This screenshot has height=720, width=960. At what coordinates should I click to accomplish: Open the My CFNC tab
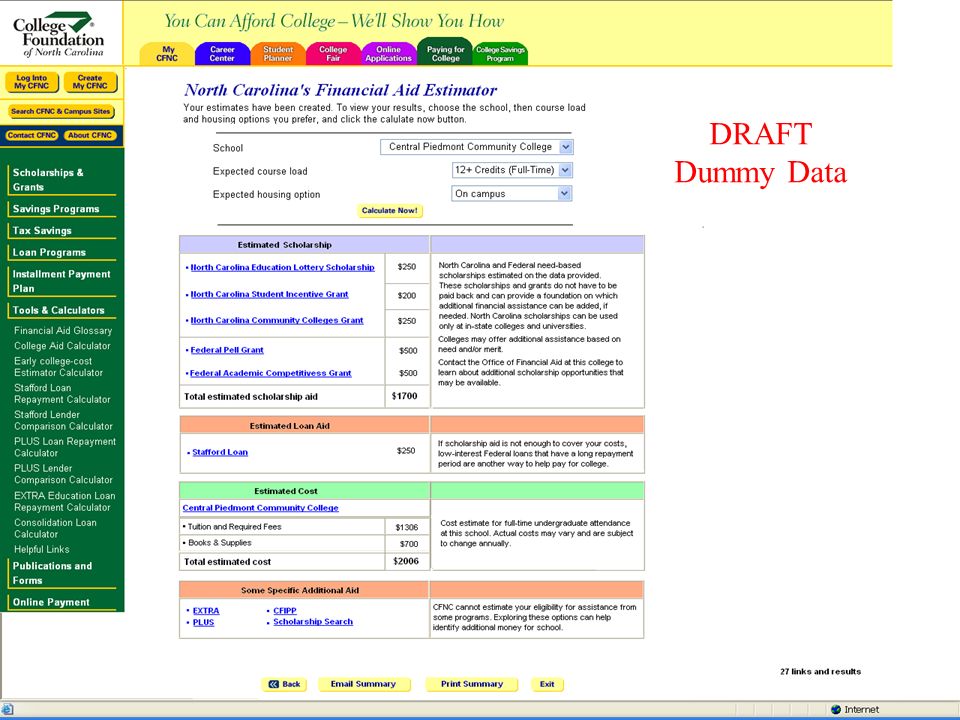[167, 54]
